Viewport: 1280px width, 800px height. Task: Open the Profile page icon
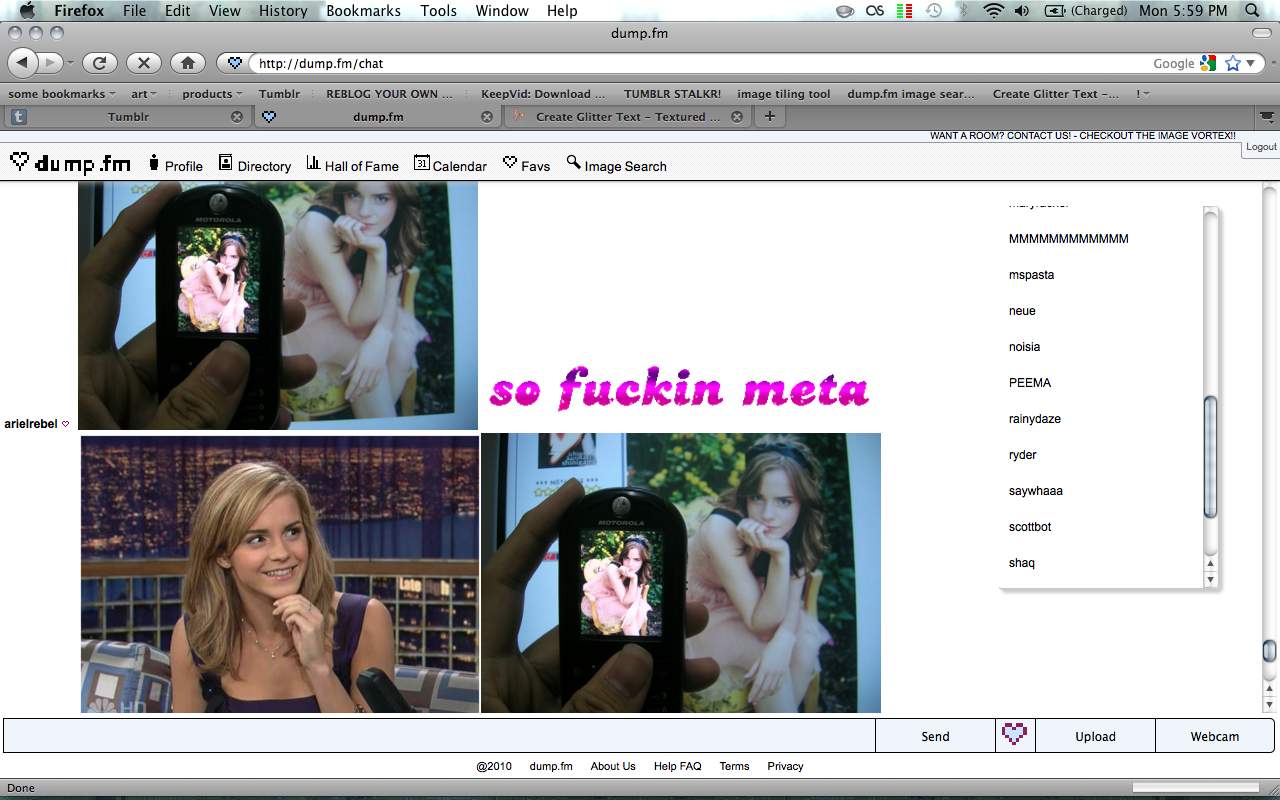click(154, 163)
